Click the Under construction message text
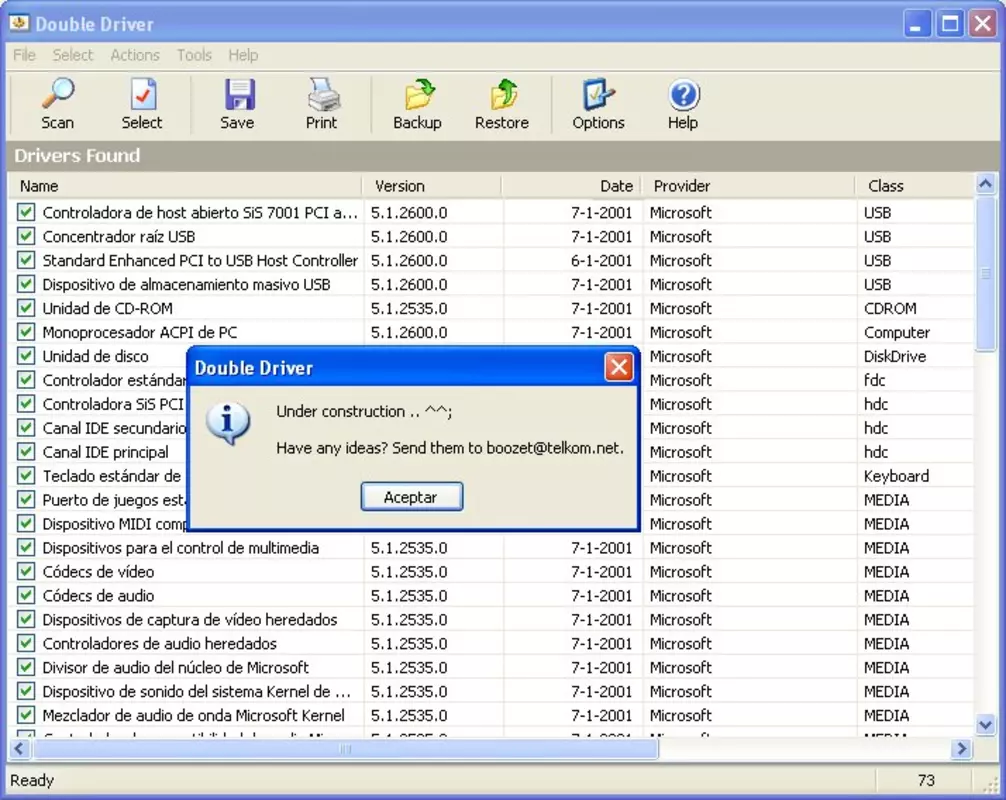 (364, 411)
